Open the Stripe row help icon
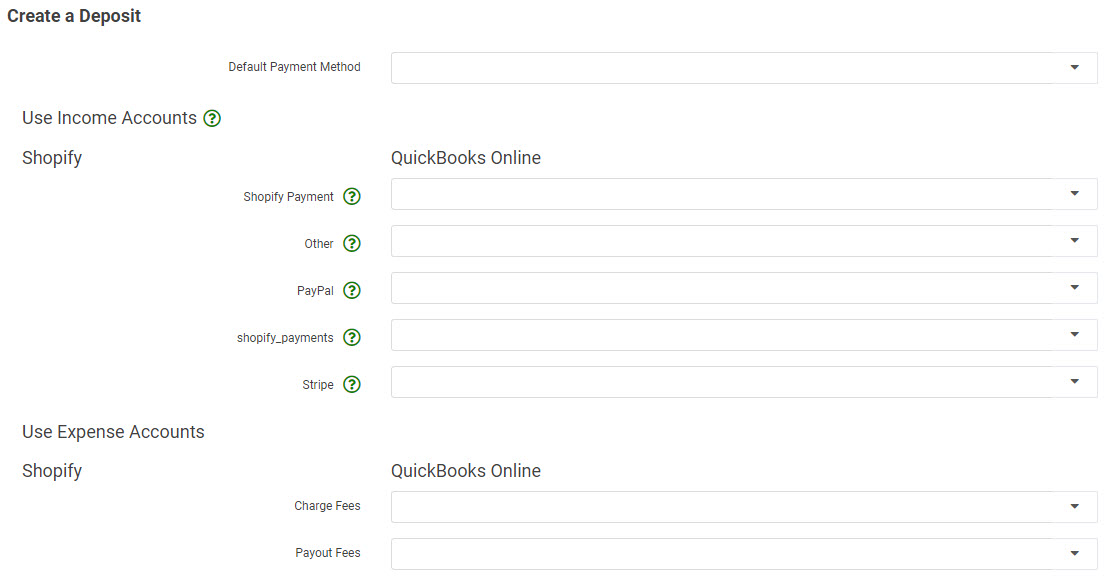The image size is (1107, 580). point(352,385)
